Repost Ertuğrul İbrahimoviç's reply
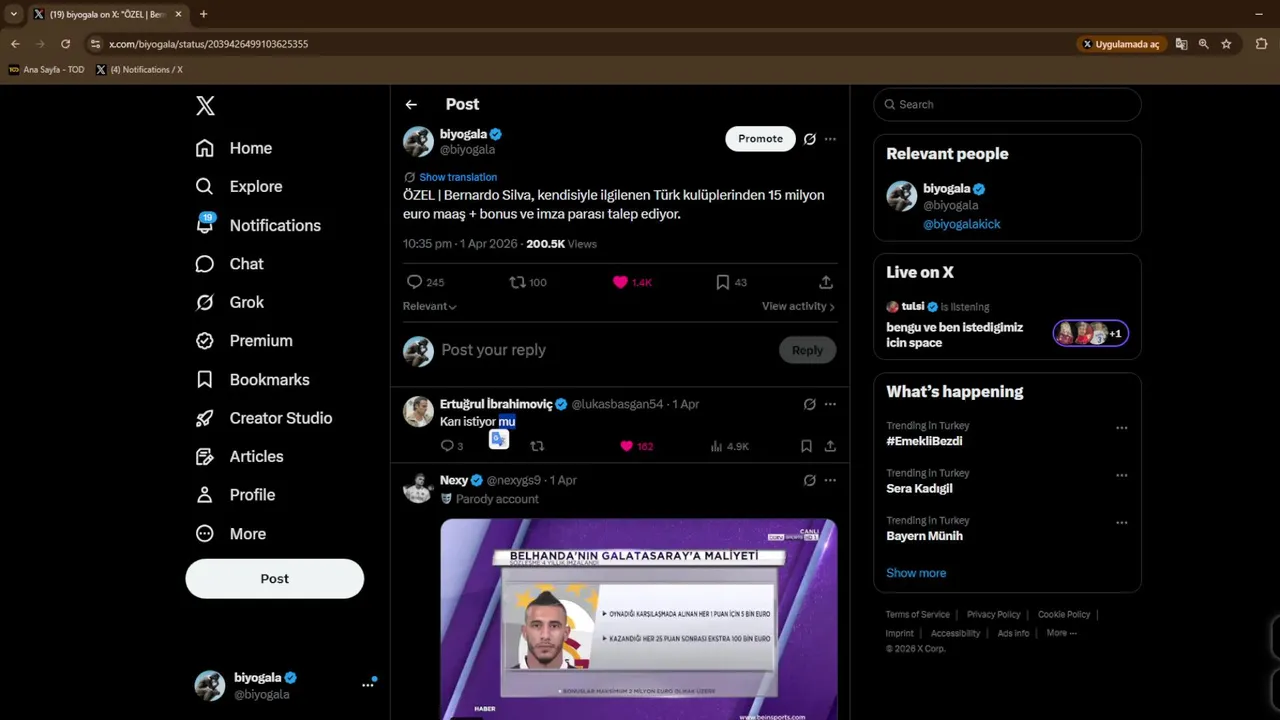Viewport: 1280px width, 720px height. [x=537, y=446]
